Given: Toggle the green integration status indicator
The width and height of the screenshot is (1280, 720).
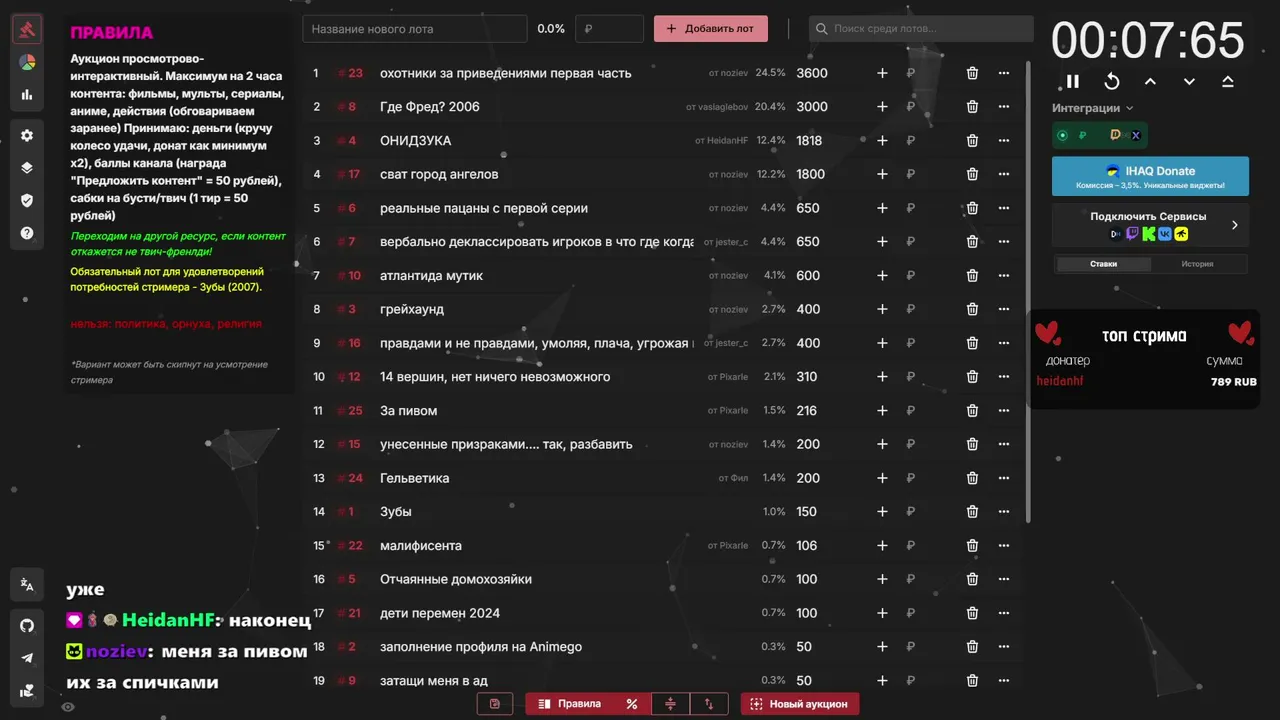Looking at the screenshot, I should tap(1062, 135).
